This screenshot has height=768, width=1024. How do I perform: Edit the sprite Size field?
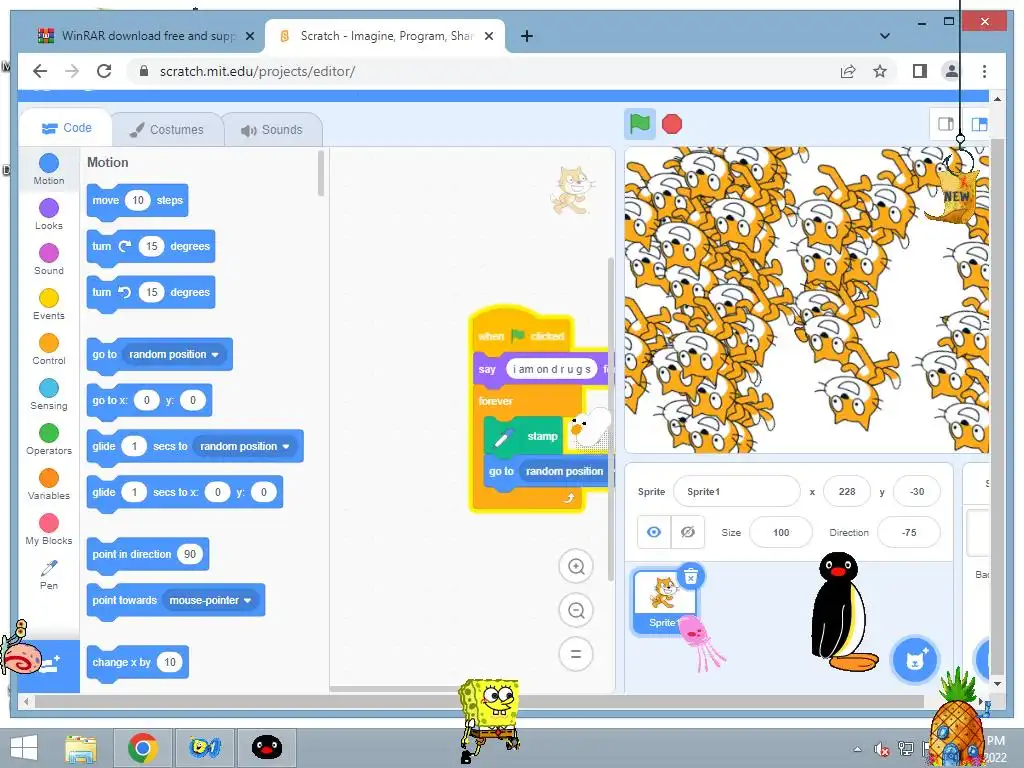[781, 532]
